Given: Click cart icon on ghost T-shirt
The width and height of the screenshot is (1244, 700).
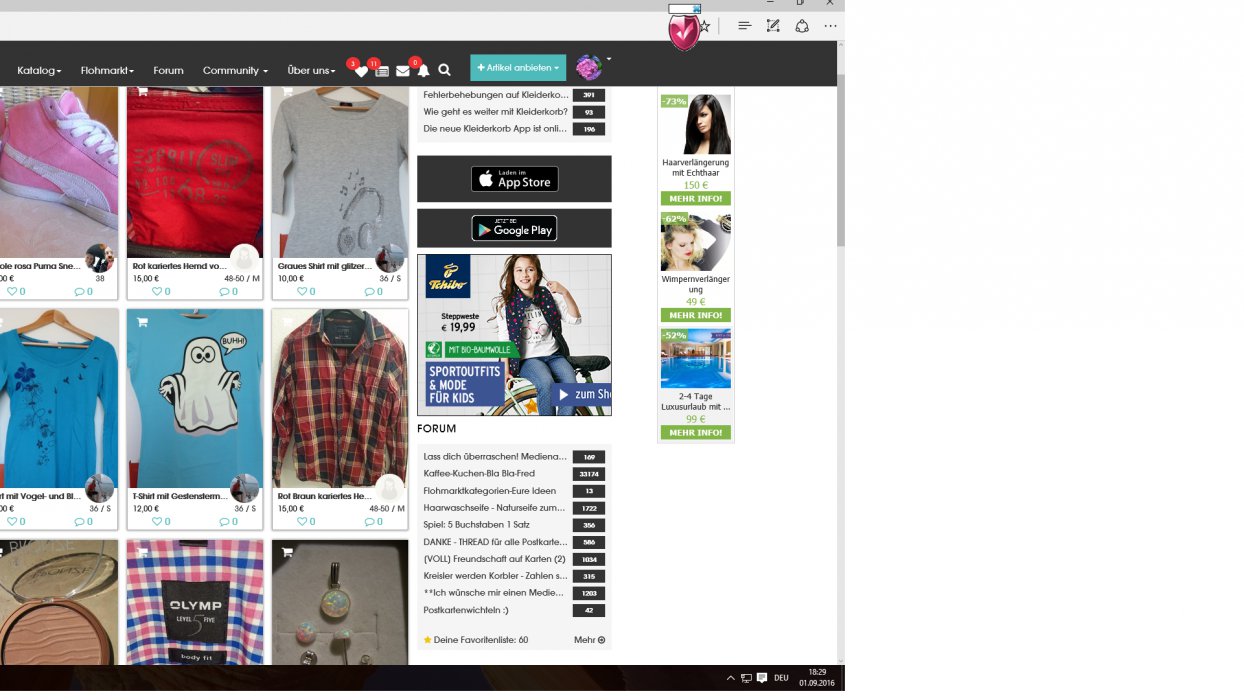Looking at the screenshot, I should point(142,322).
